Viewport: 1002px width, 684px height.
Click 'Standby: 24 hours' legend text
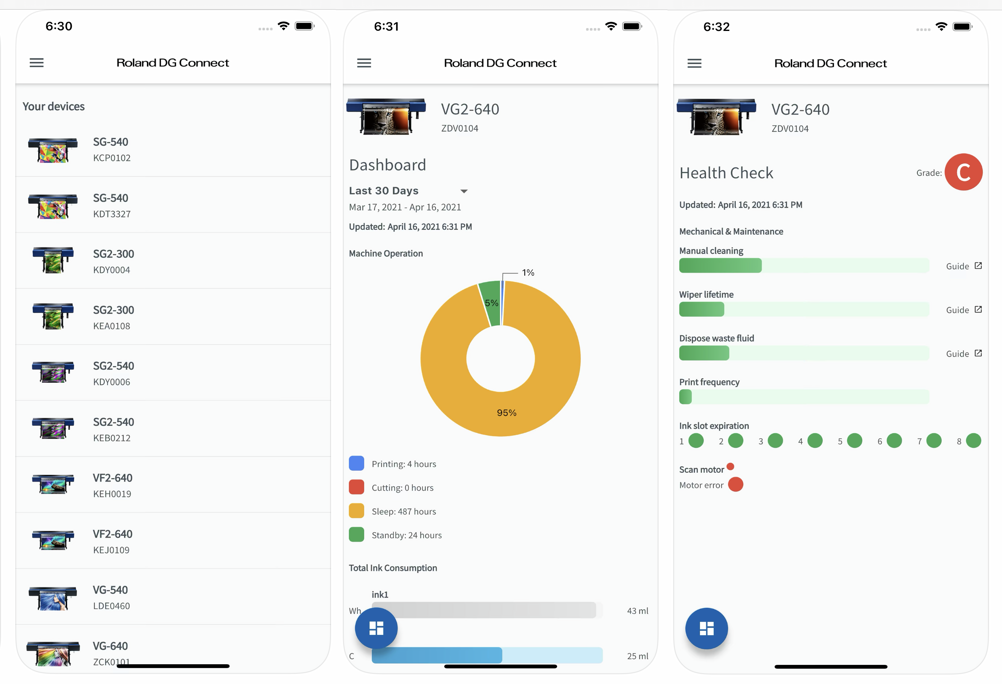406,535
